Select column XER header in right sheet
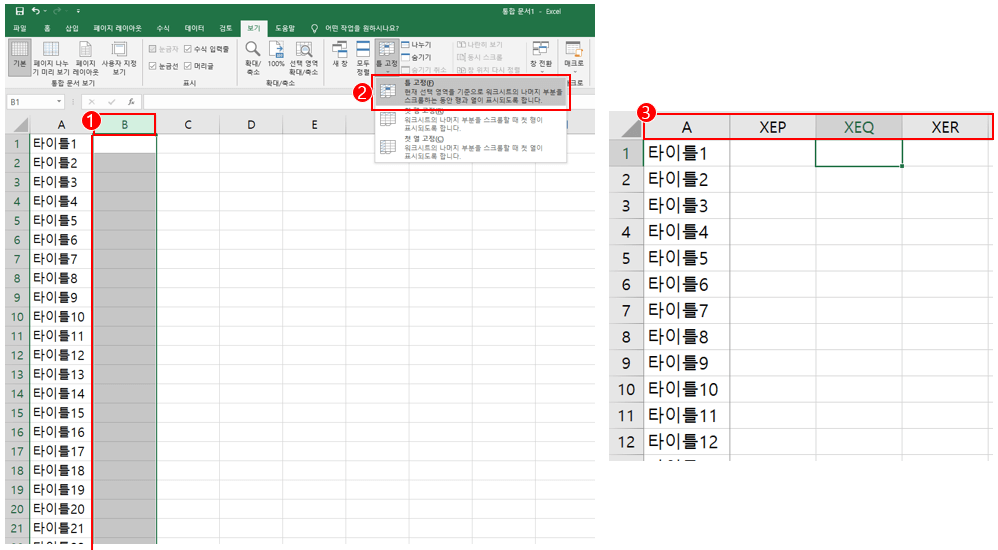998x550 pixels. coord(945,127)
